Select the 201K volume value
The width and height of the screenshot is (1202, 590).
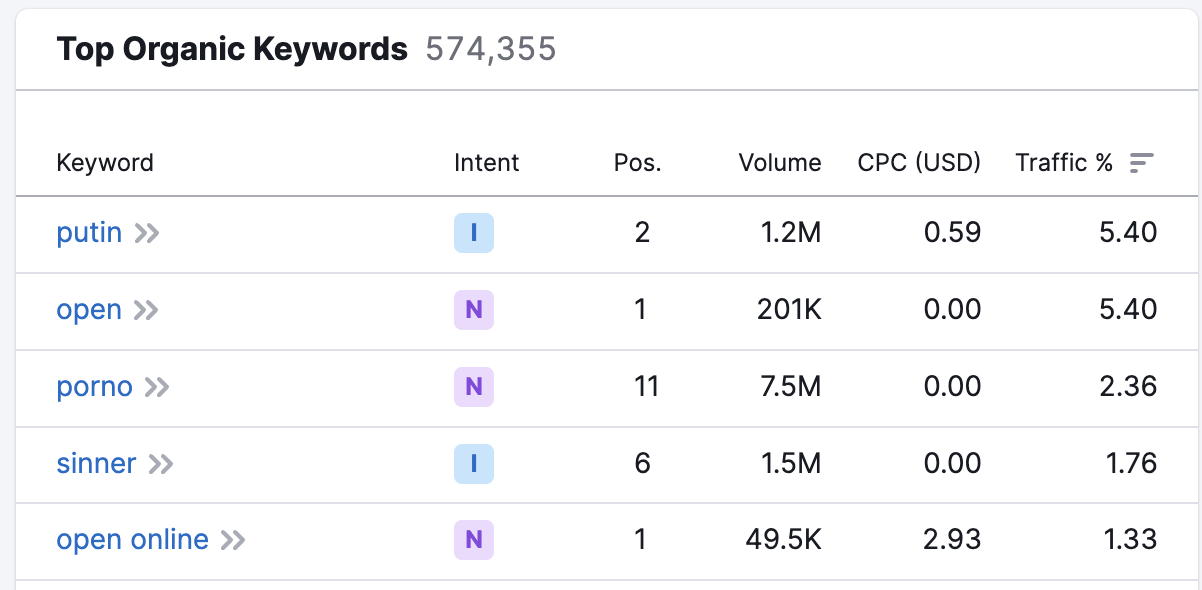pos(789,311)
